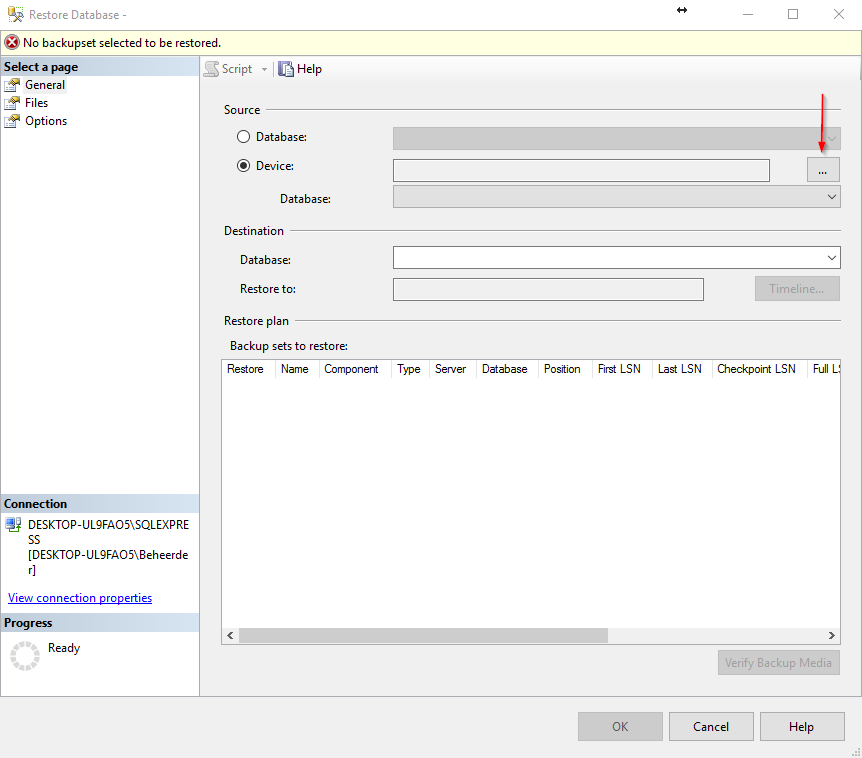Click the horizontal scrollbar thumb
This screenshot has height=758, width=862.
pyautogui.click(x=423, y=635)
